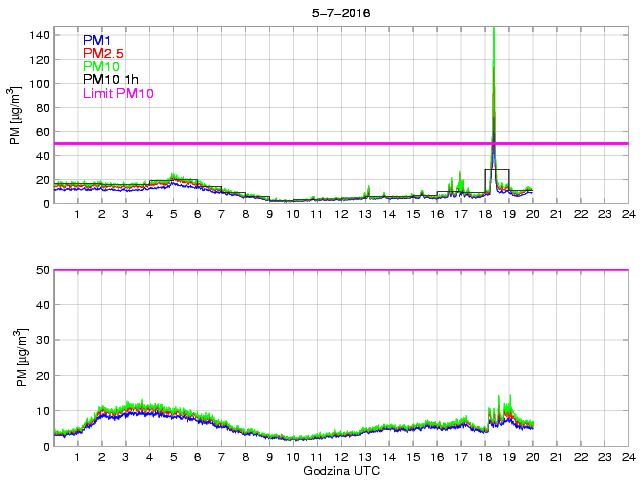Image resolution: width=640 pixels, height=480 pixels.
Task: Click hour 5 tick on top x-axis
Action: coord(173,214)
